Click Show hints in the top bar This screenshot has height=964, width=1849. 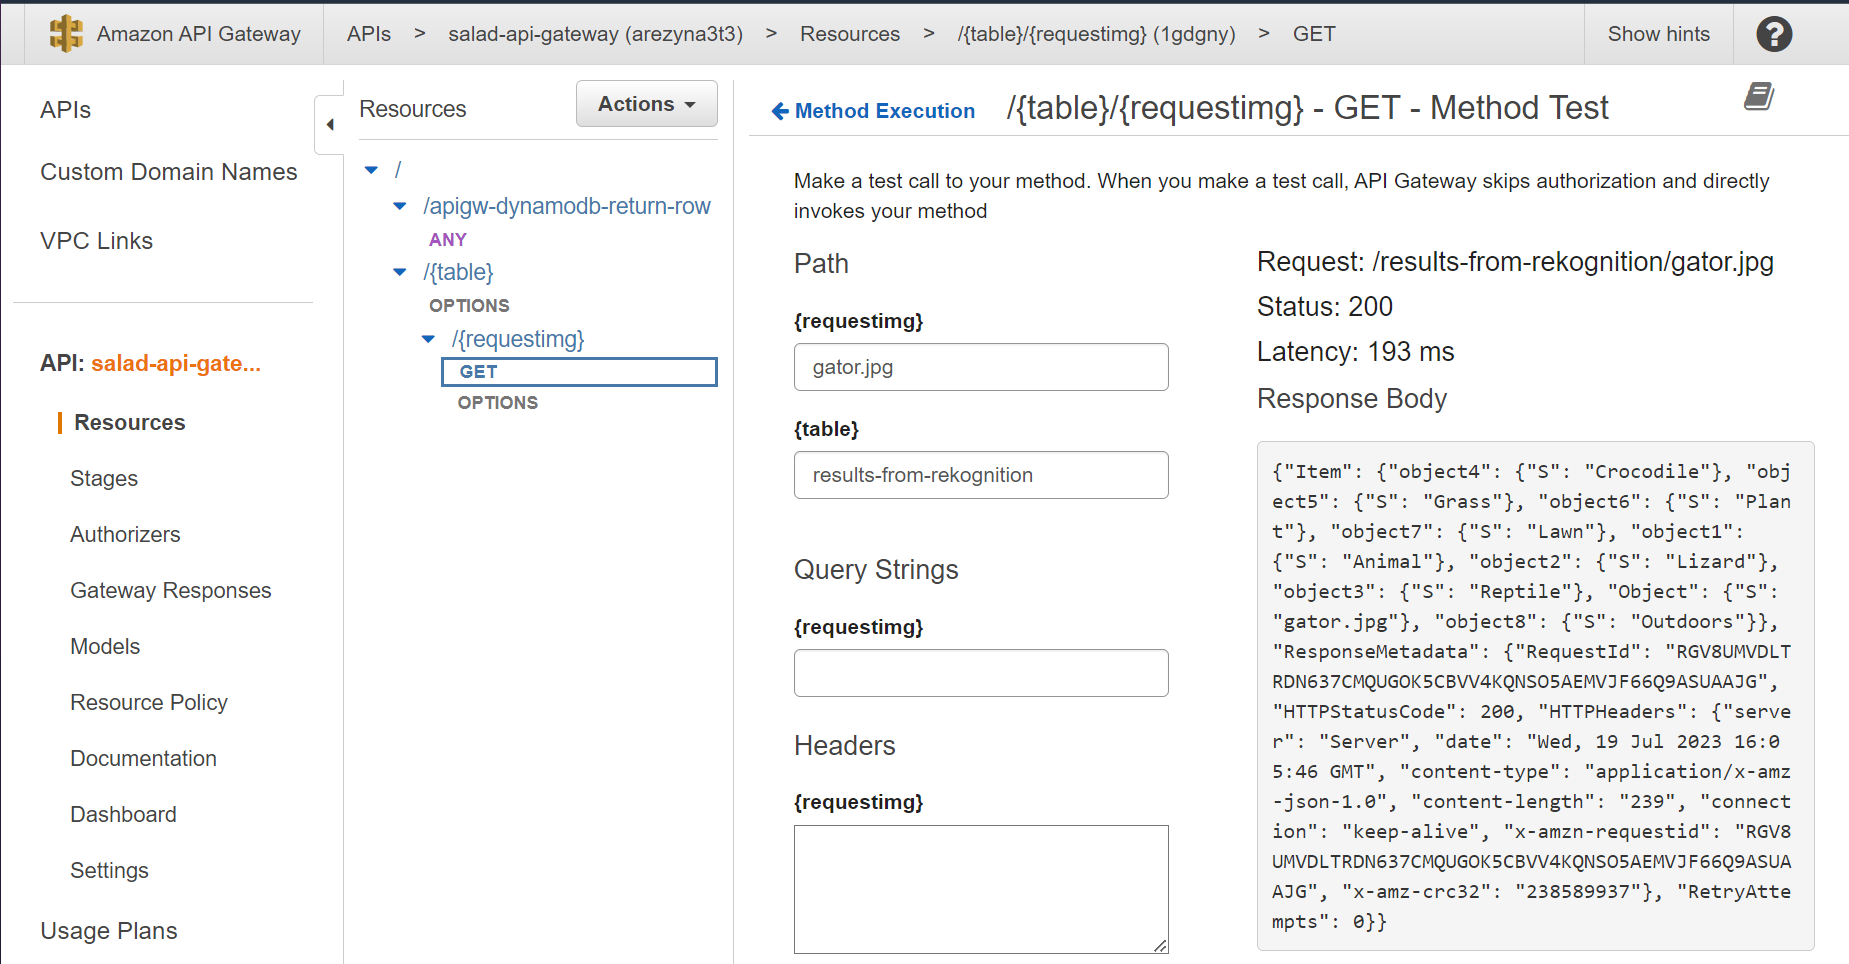coord(1658,34)
